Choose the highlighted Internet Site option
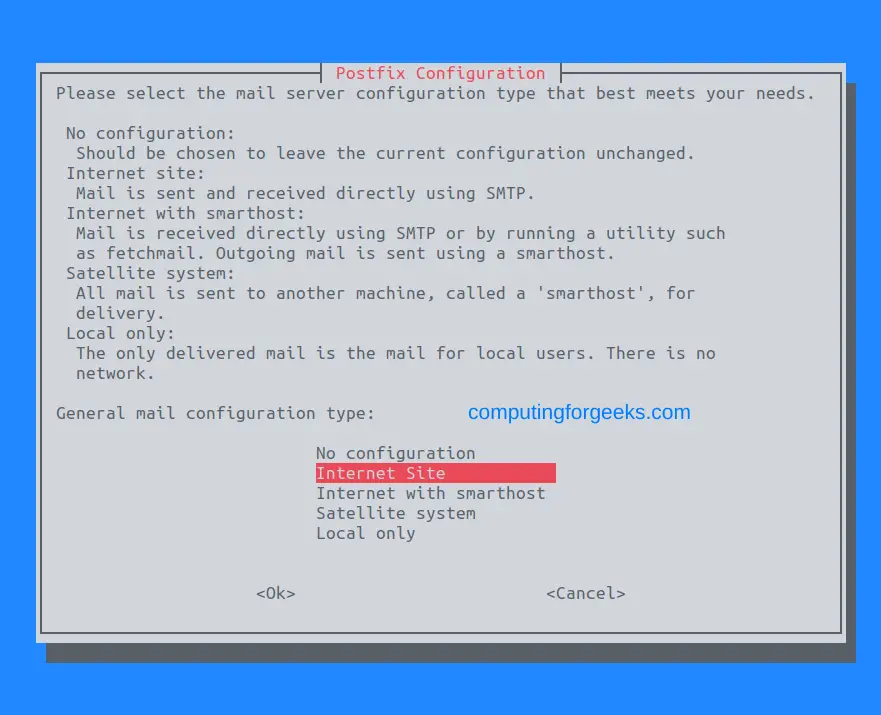881x715 pixels. [435, 473]
